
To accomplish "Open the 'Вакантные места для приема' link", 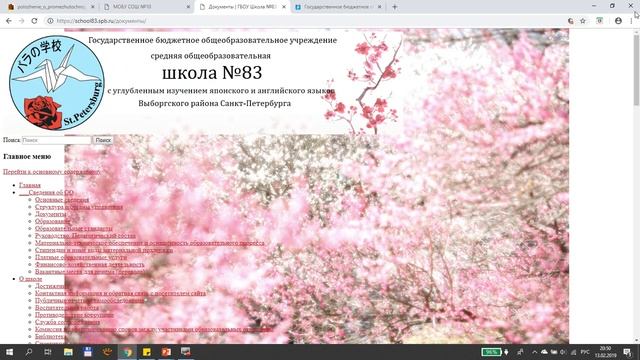I will click(x=90, y=271).
